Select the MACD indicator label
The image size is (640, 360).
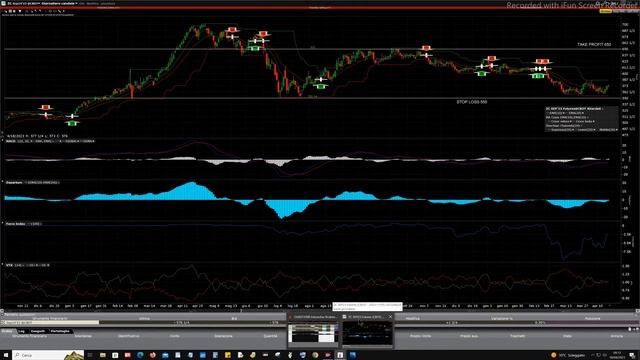[11, 141]
